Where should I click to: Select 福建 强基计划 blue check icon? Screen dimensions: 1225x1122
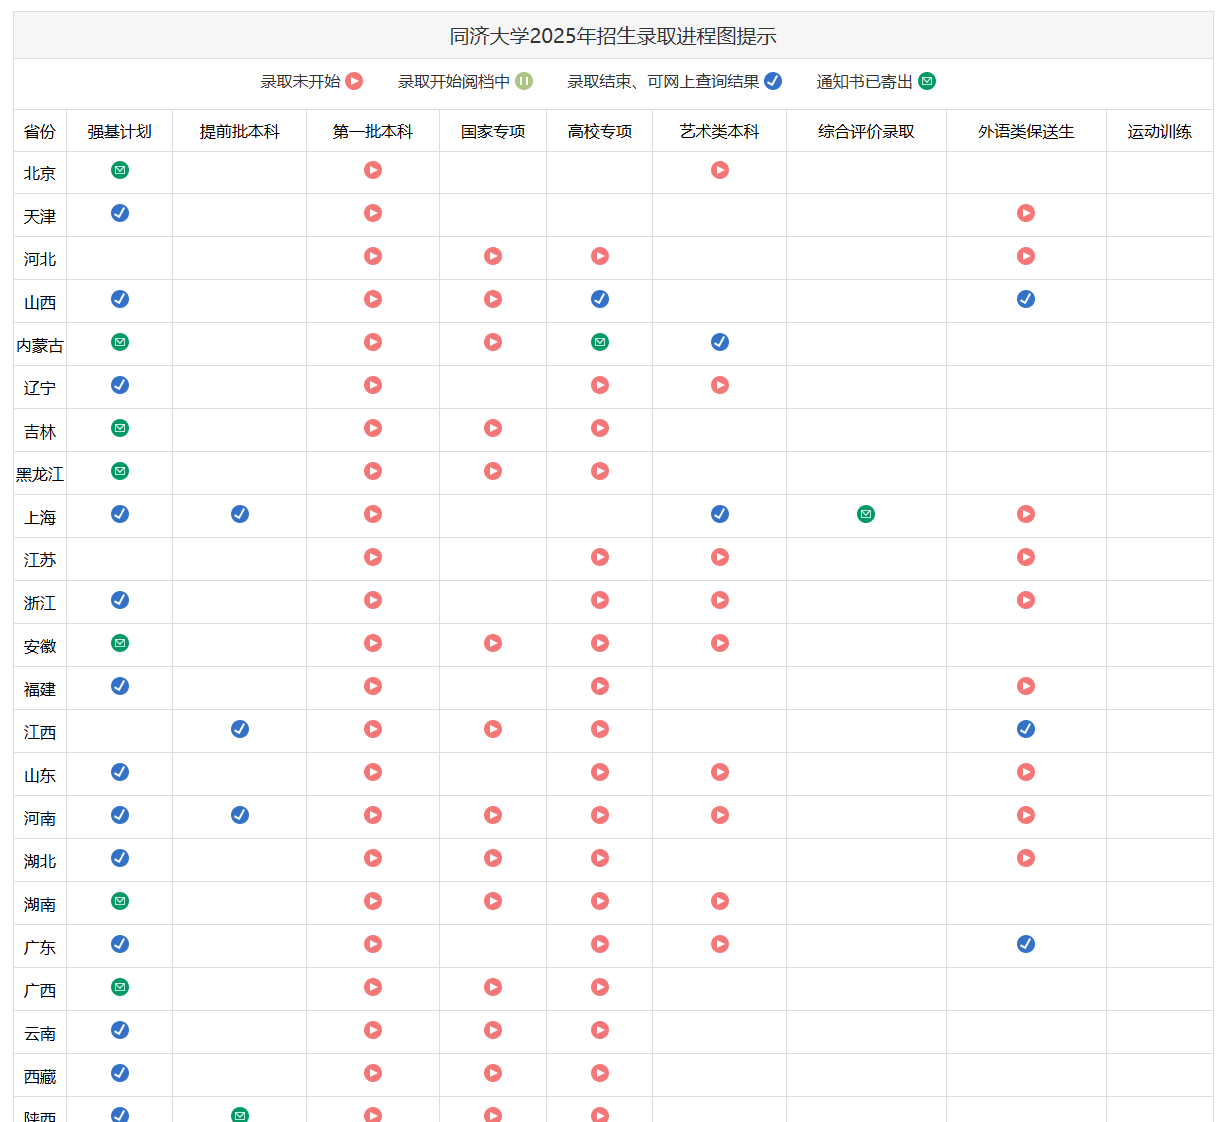(120, 686)
